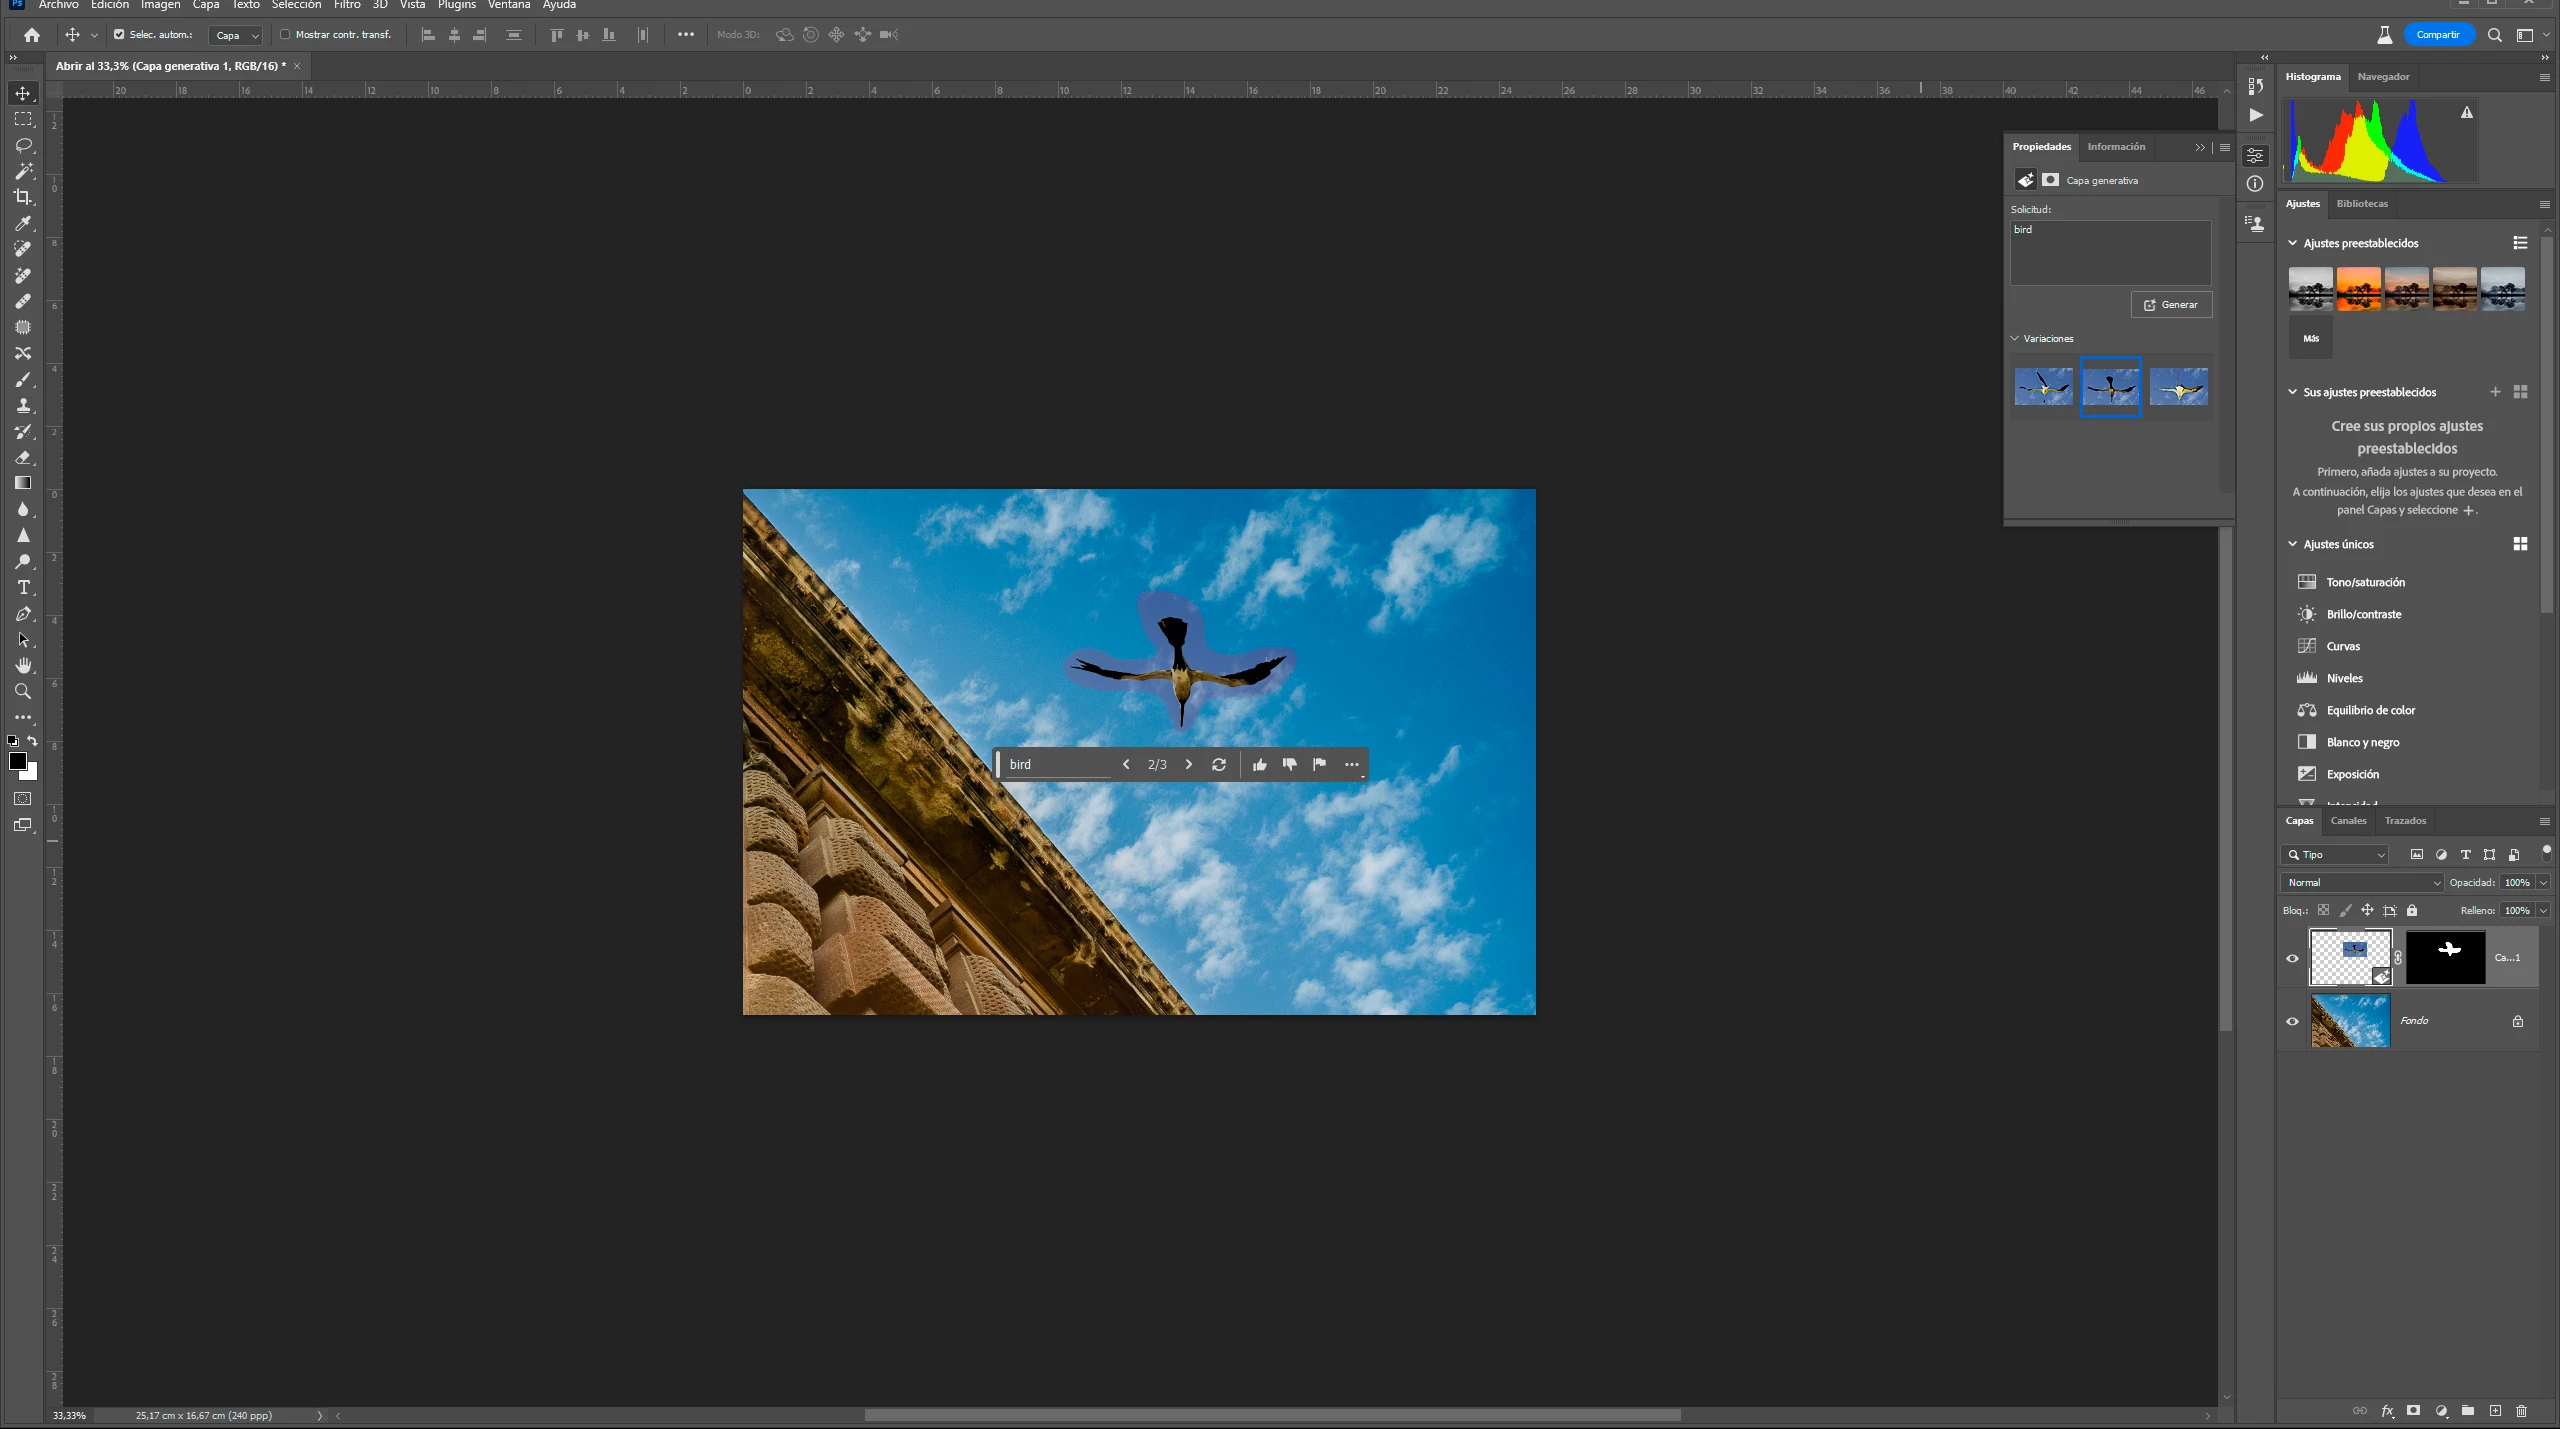
Task: Click thumbs up on generated bird
Action: [1259, 765]
